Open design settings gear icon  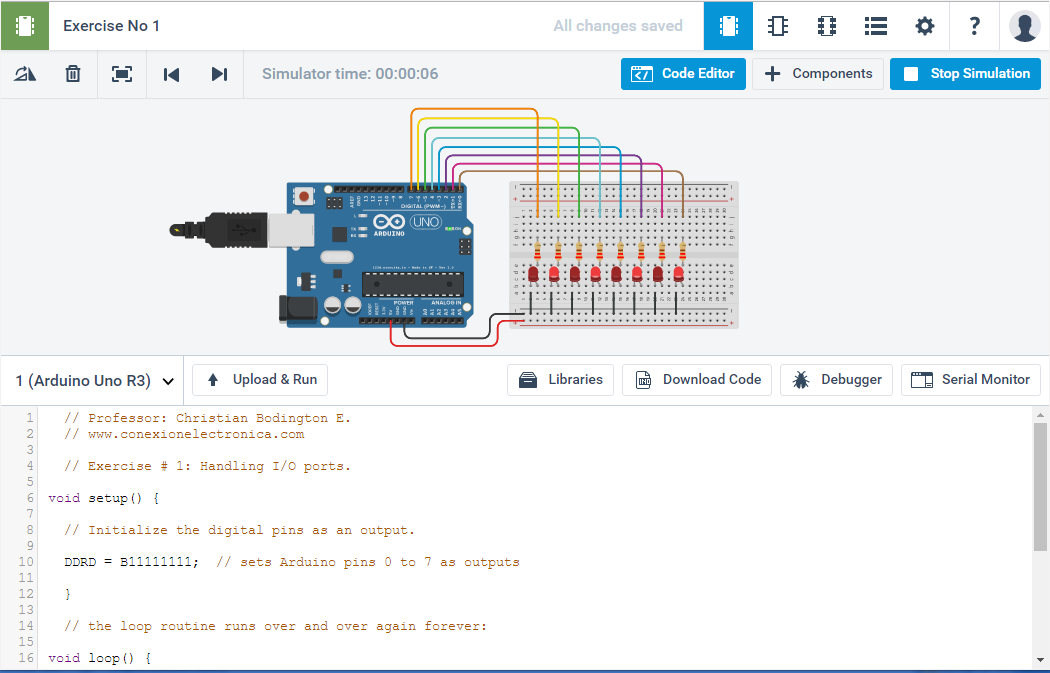(x=925, y=26)
